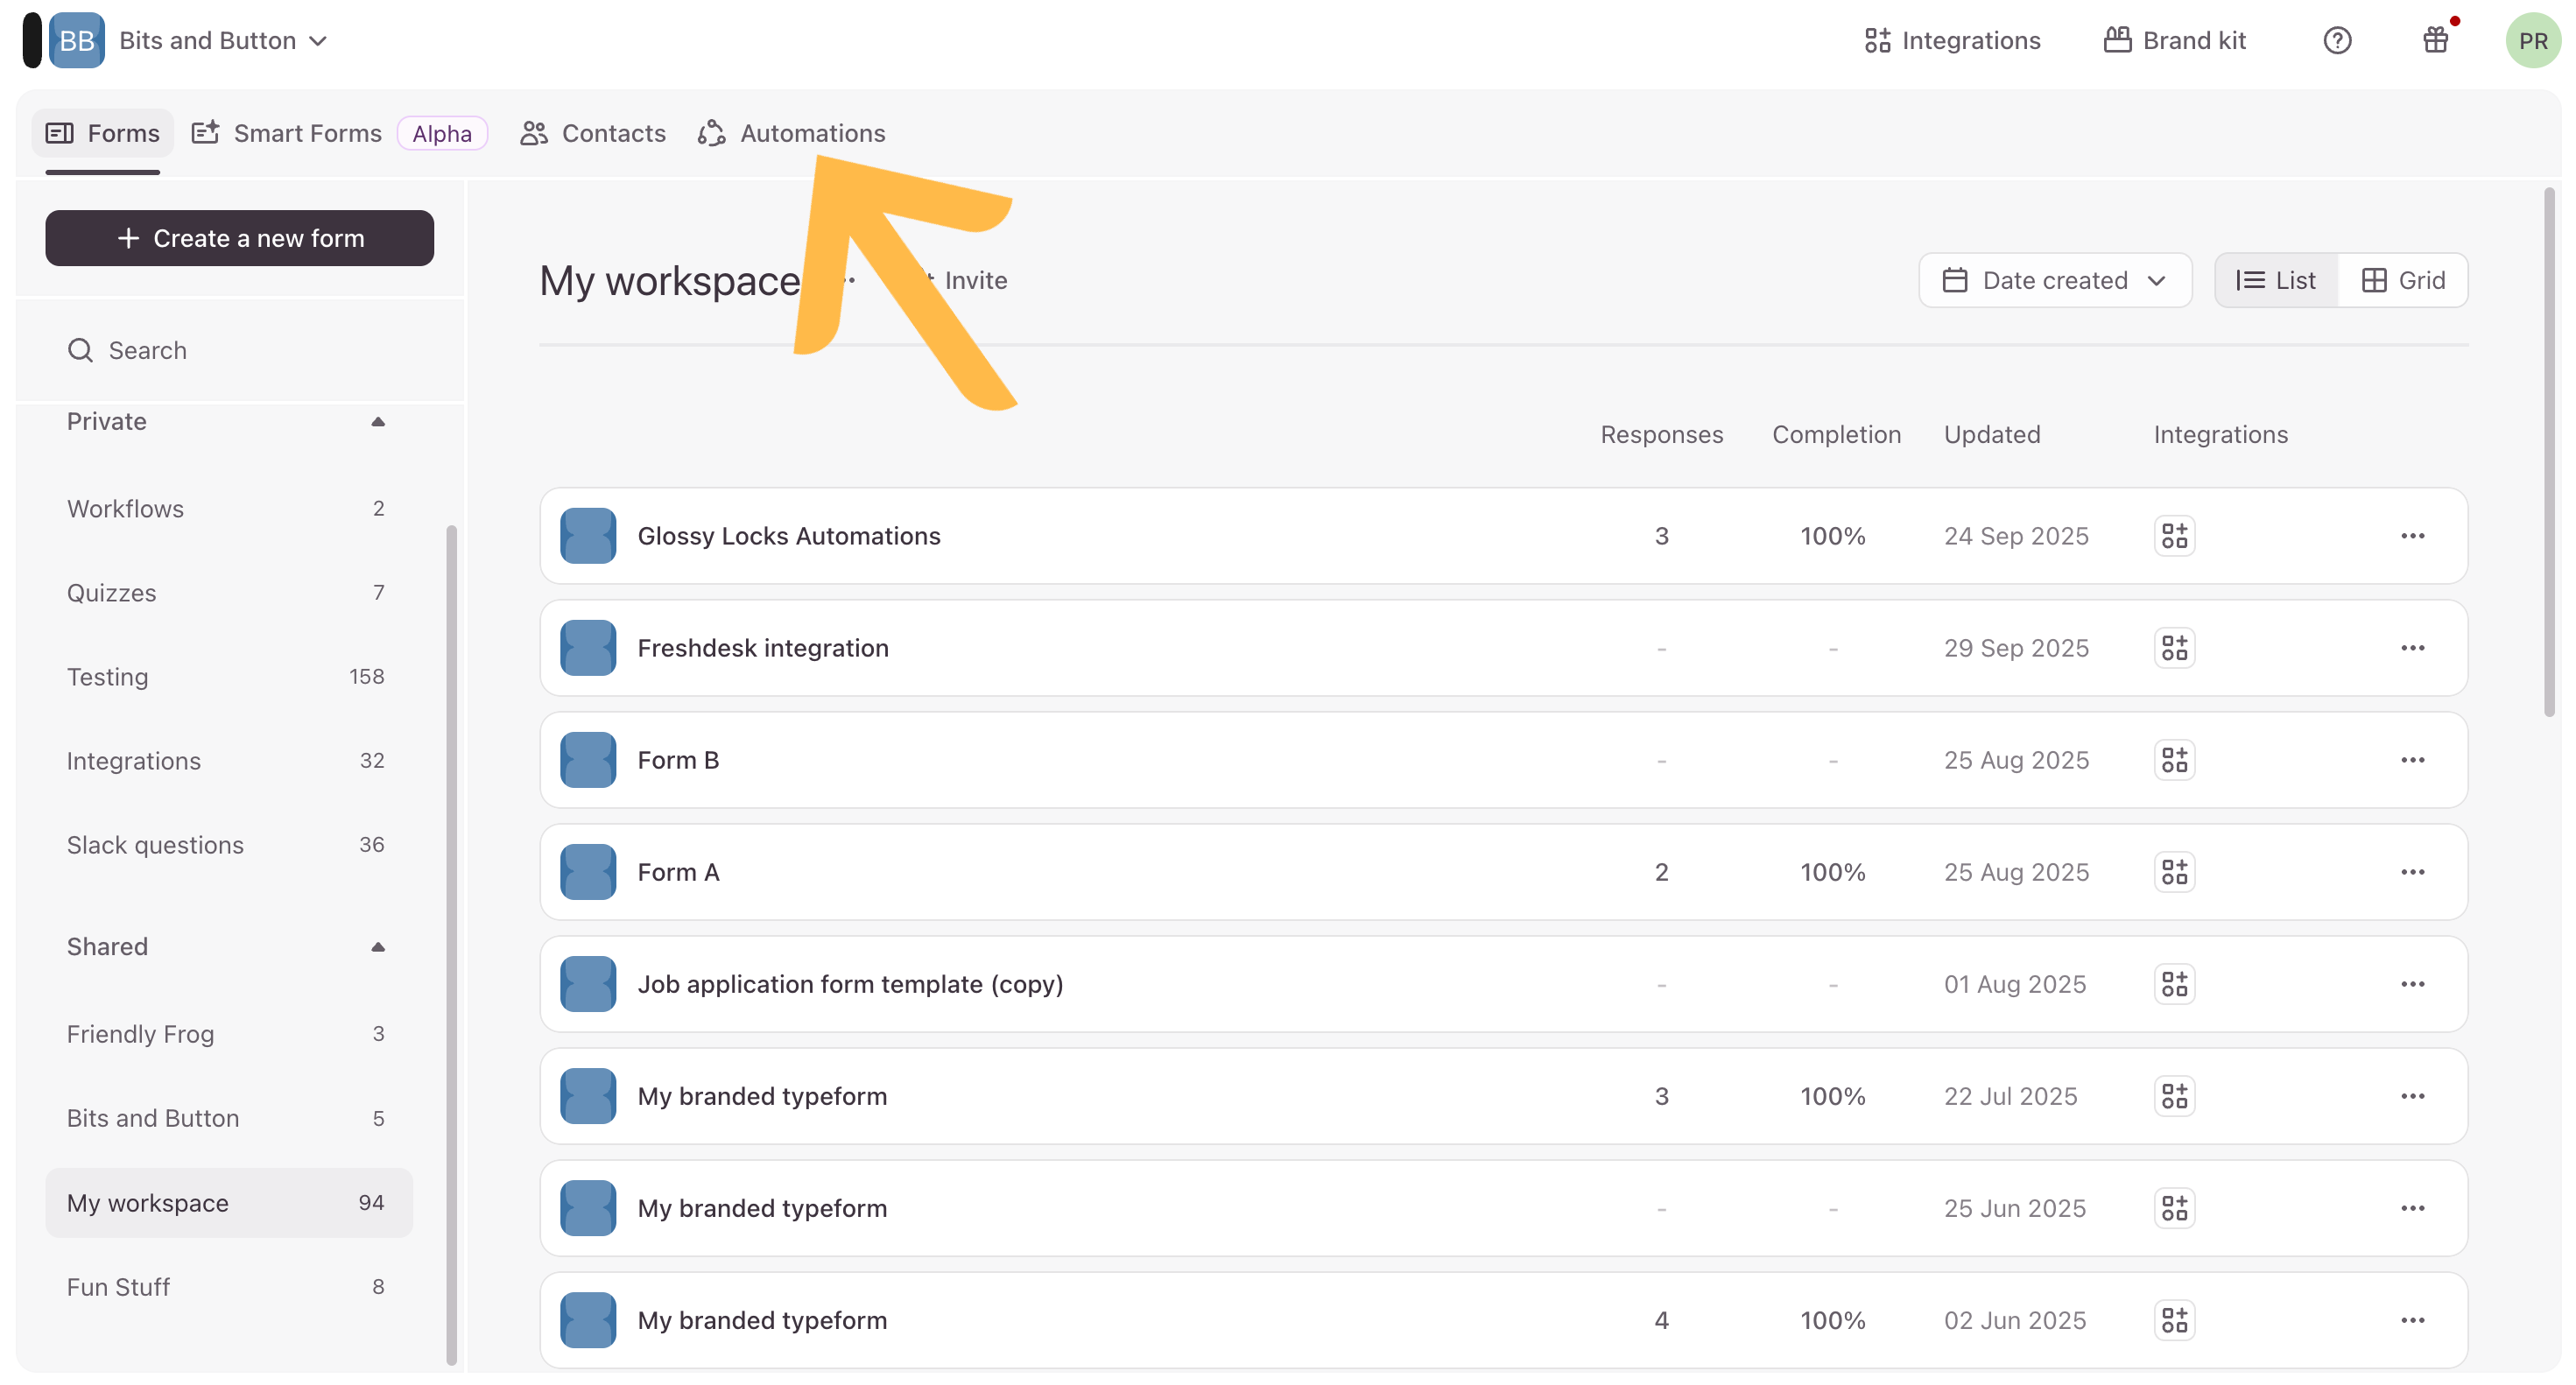The image size is (2576, 1385).
Task: Click Form A blue thumbnail icon
Action: [x=588, y=872]
